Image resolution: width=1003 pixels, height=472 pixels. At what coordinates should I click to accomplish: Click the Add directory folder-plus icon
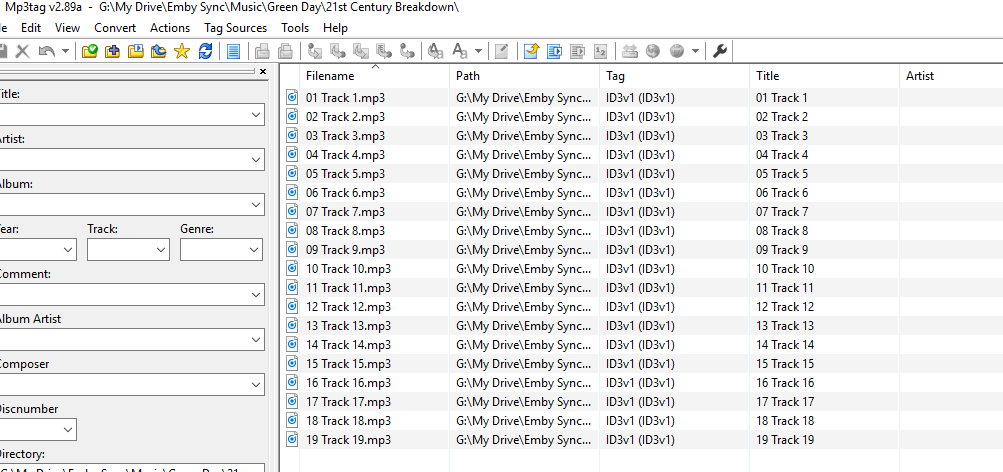pos(113,51)
